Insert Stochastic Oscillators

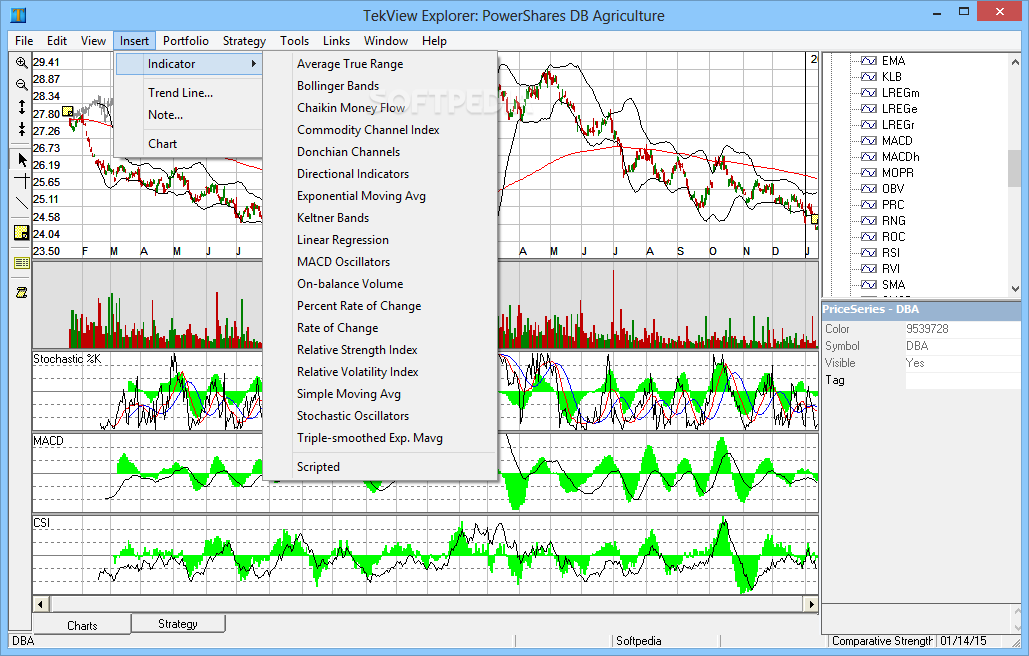click(x=380, y=416)
